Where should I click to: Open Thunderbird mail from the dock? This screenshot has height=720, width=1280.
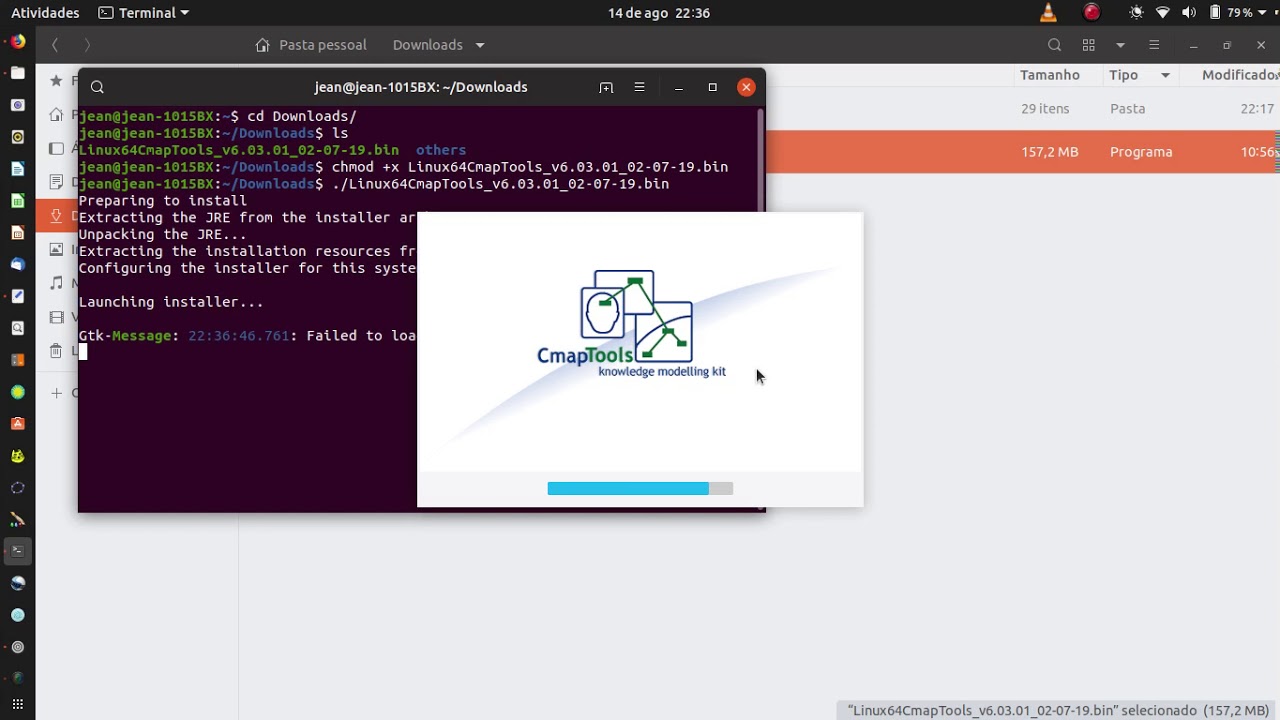tap(17, 265)
